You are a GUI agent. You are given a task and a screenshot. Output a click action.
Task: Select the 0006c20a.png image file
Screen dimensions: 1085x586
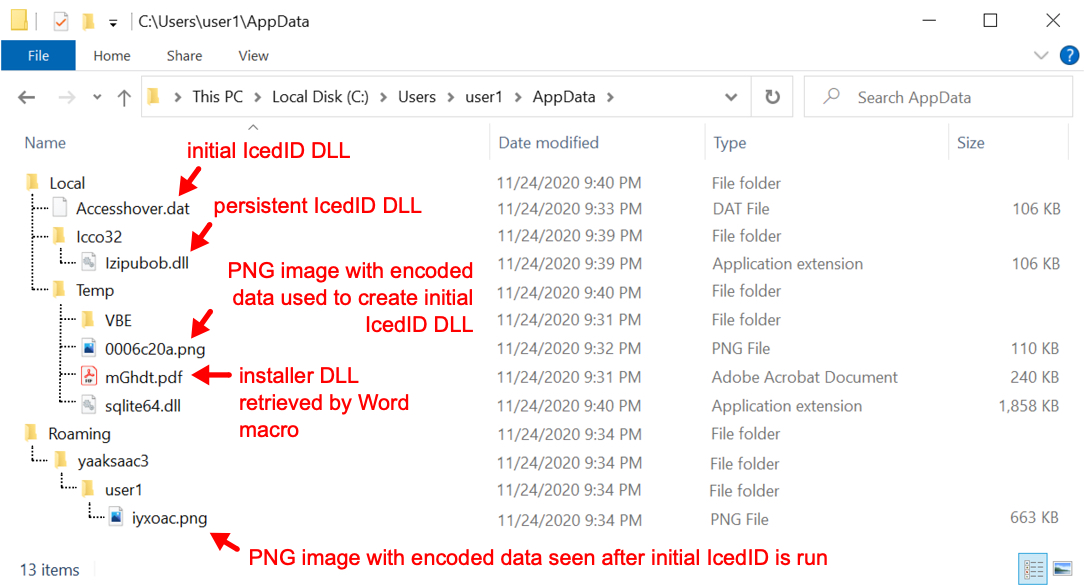(x=154, y=349)
